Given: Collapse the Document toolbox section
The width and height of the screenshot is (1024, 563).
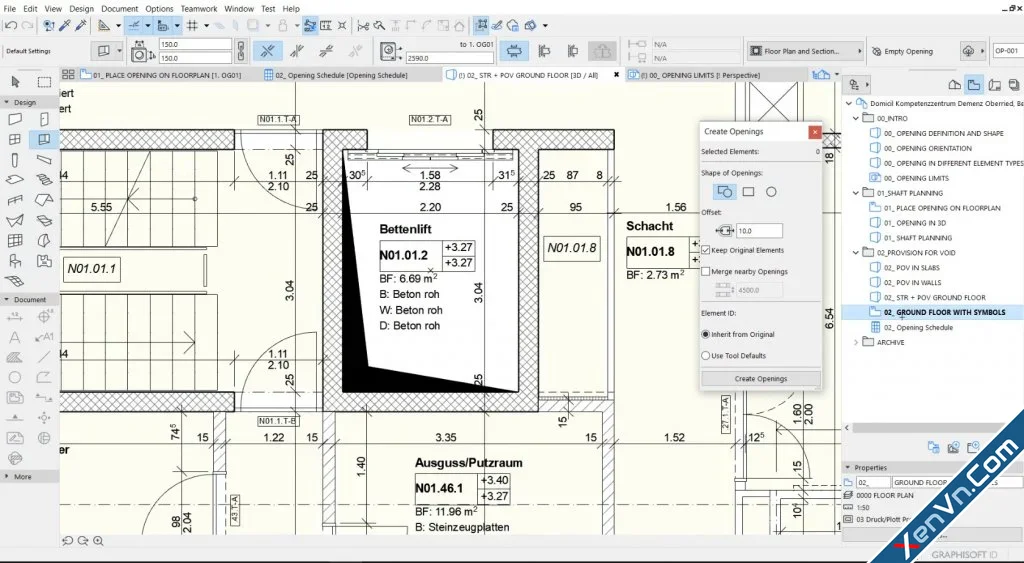Looking at the screenshot, I should [6, 300].
